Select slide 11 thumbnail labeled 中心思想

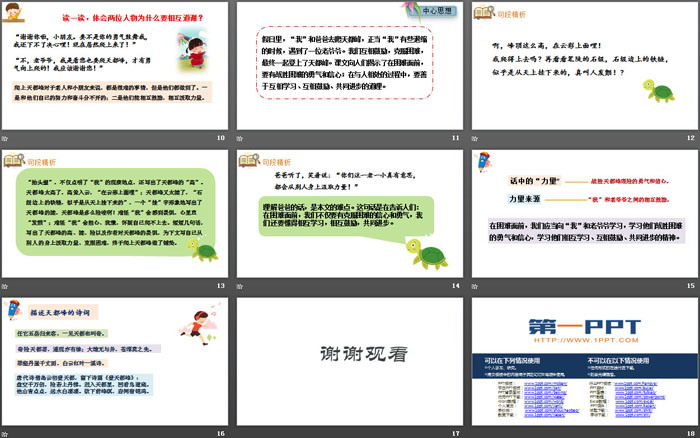[x=350, y=66]
